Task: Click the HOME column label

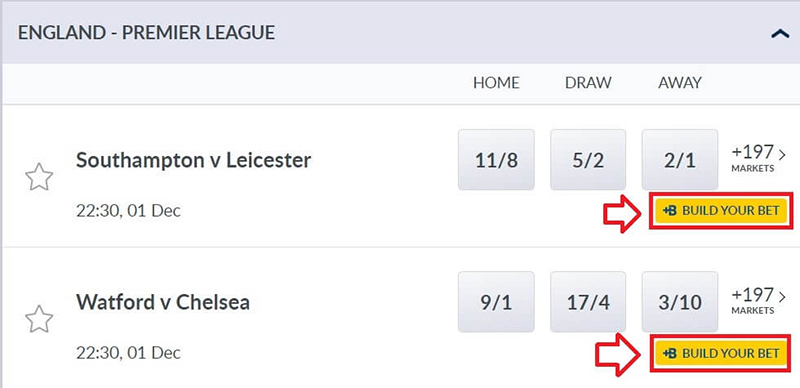Action: pyautogui.click(x=496, y=83)
